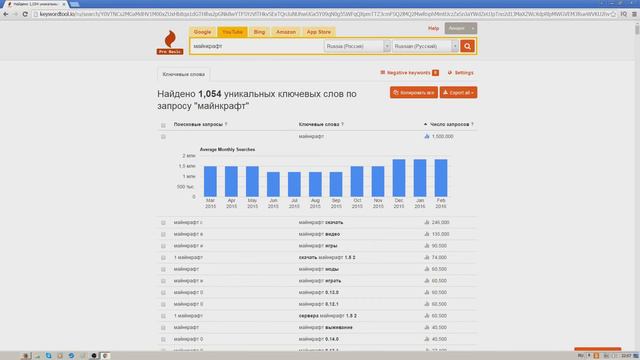Open the Ключевые слова results tab
This screenshot has width=640, height=360.
pyautogui.click(x=184, y=74)
